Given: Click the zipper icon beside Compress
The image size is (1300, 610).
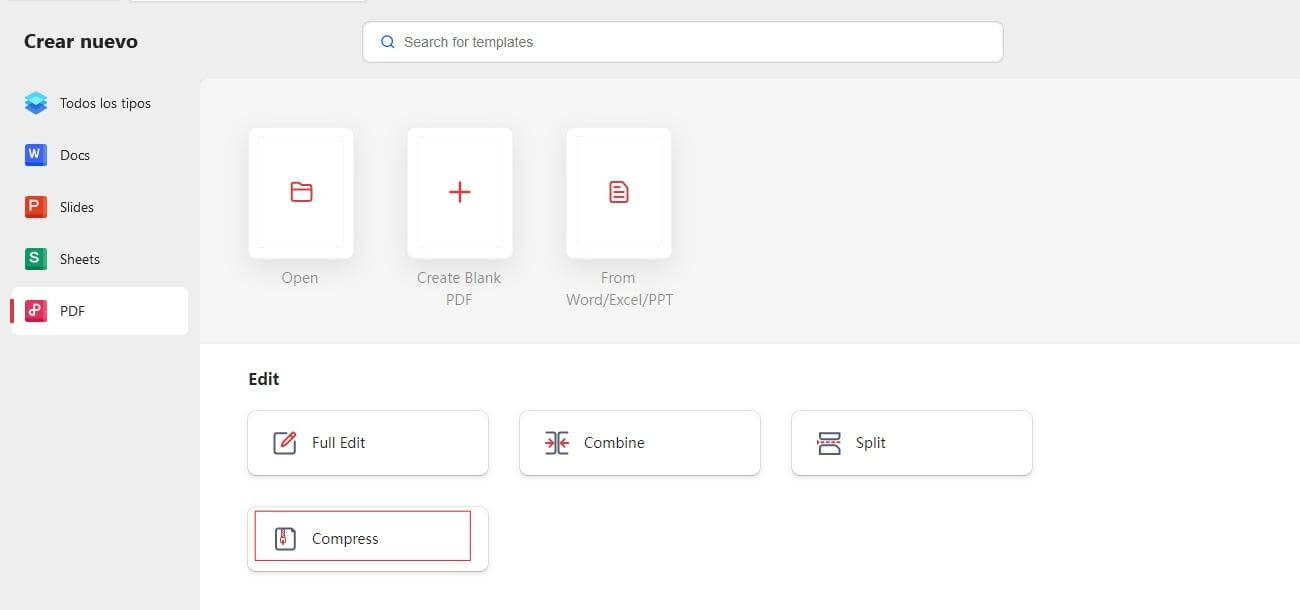Looking at the screenshot, I should pyautogui.click(x=285, y=539).
